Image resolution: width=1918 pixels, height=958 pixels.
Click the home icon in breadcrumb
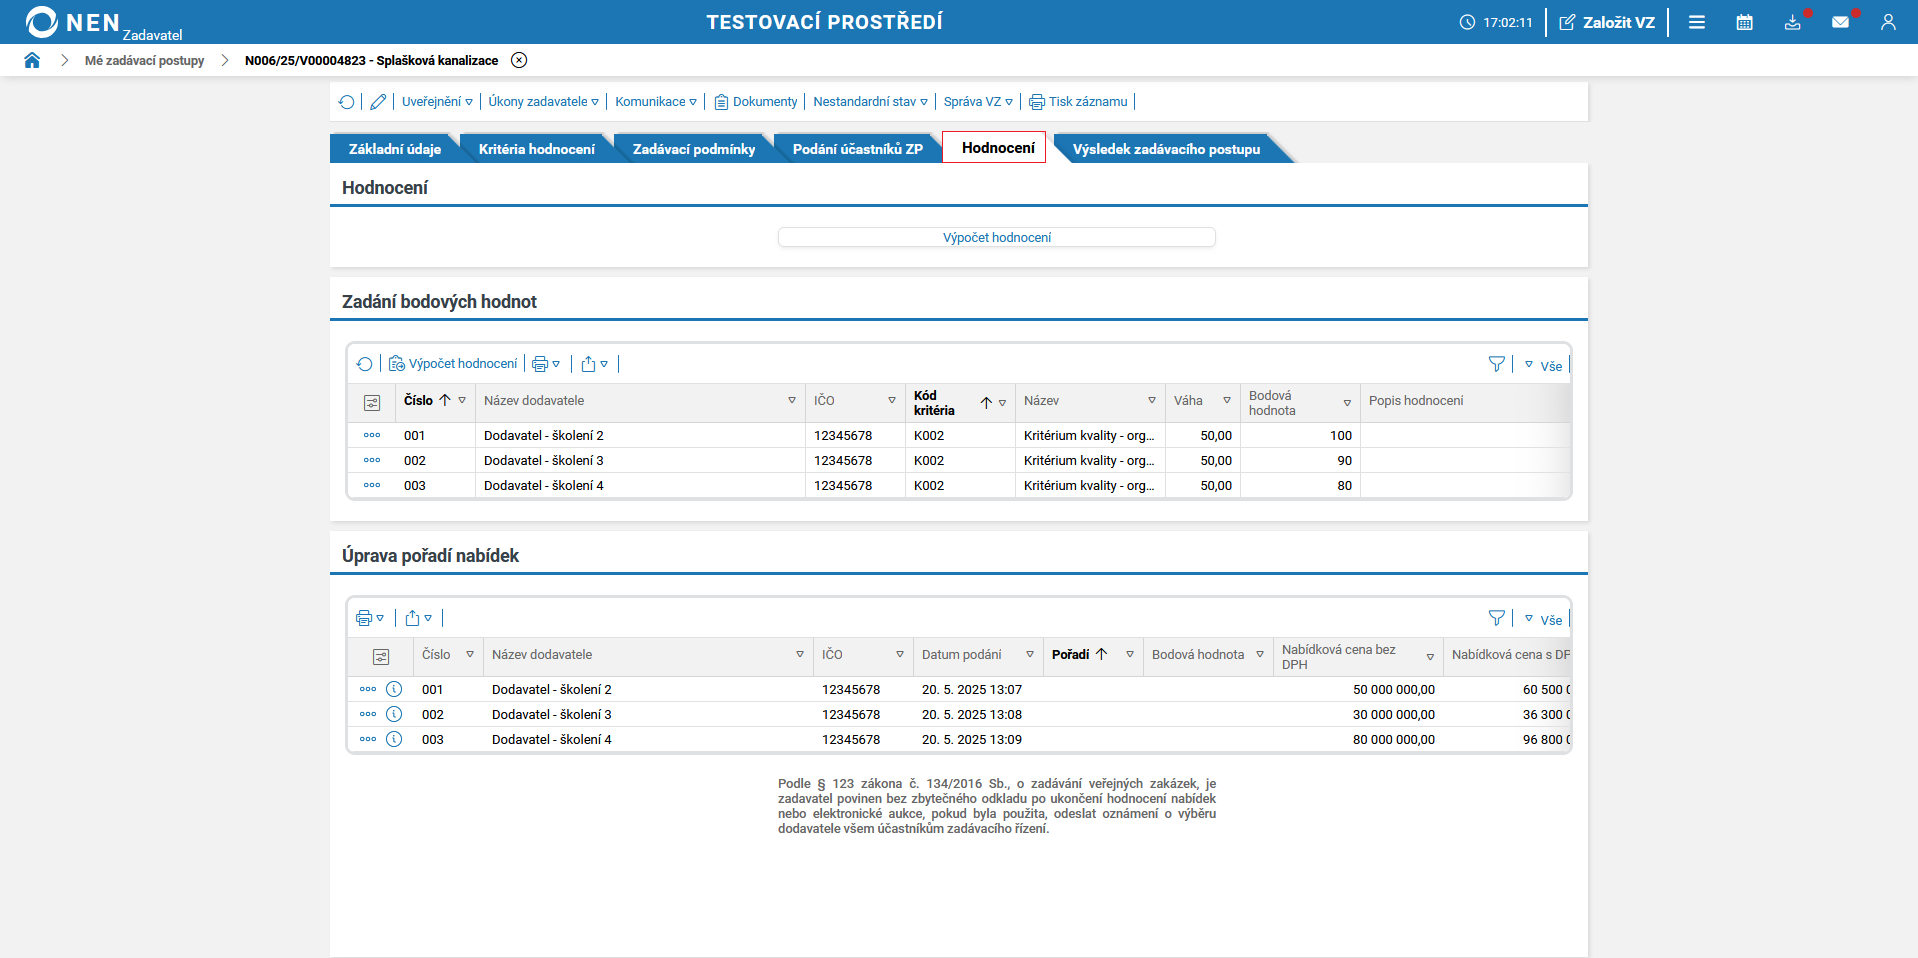[32, 60]
